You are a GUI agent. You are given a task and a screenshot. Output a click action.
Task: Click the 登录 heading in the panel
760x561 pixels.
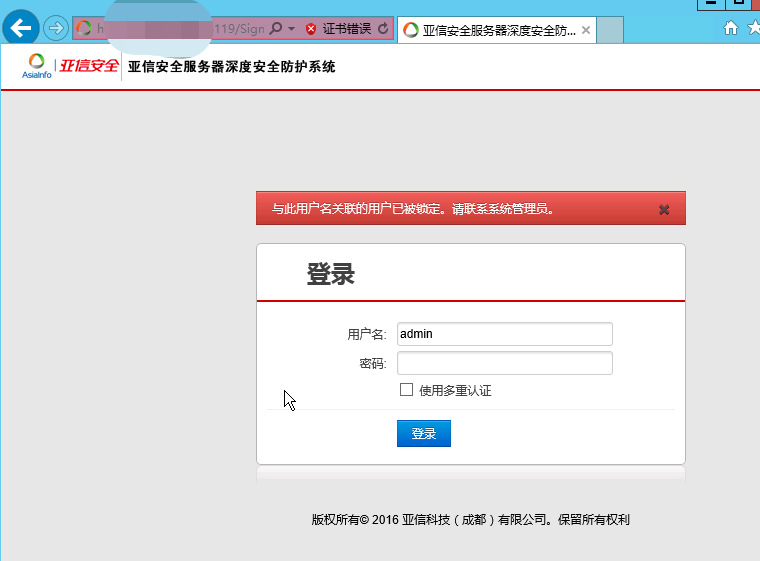(x=331, y=274)
